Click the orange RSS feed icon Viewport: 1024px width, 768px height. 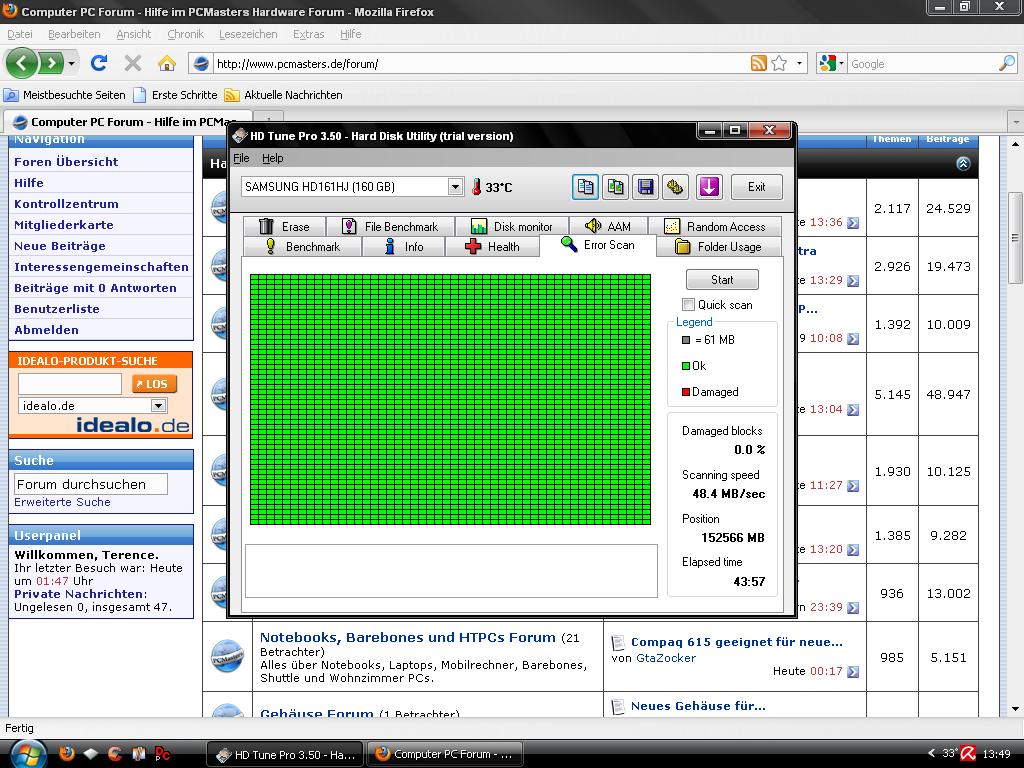[x=758, y=63]
